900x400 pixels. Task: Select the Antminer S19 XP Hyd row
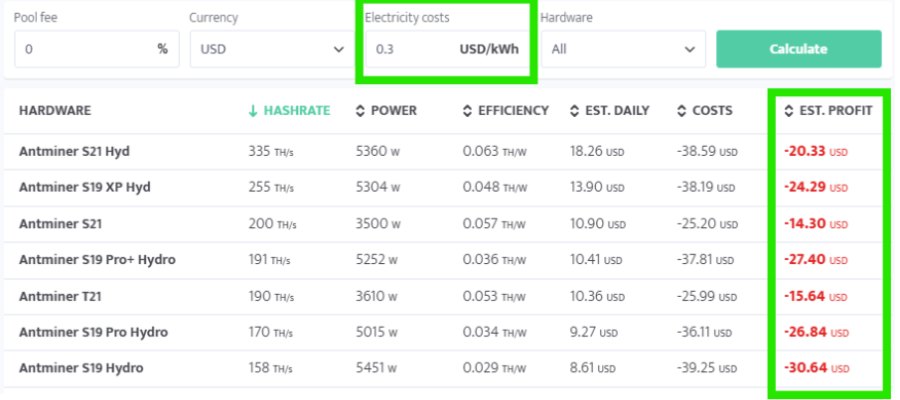pos(84,188)
